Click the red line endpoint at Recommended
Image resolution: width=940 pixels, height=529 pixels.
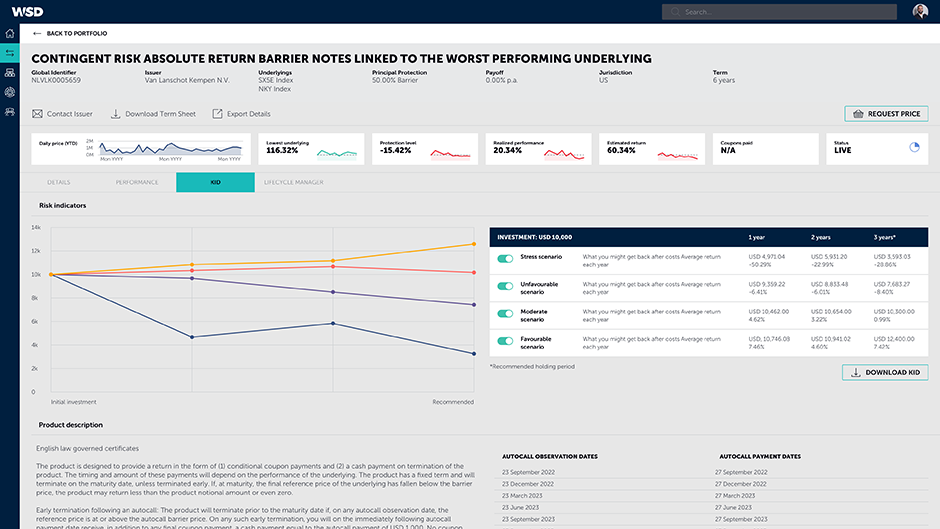[x=474, y=272]
